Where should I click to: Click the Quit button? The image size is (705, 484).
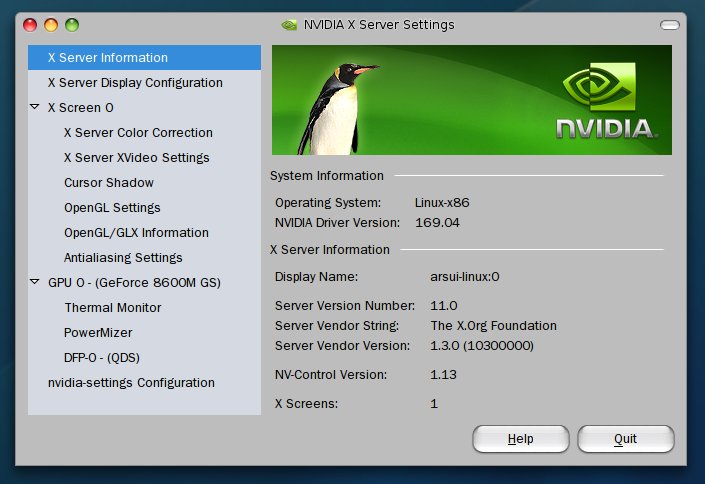click(x=625, y=439)
